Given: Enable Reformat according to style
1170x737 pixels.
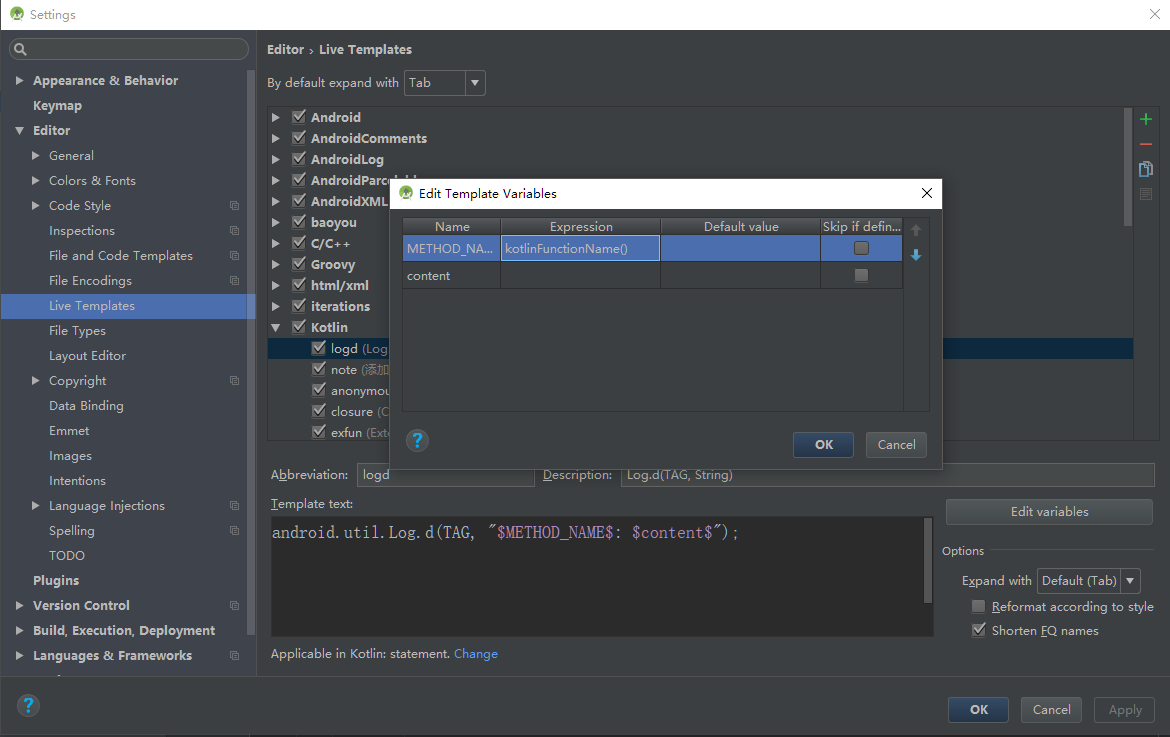Looking at the screenshot, I should [977, 606].
